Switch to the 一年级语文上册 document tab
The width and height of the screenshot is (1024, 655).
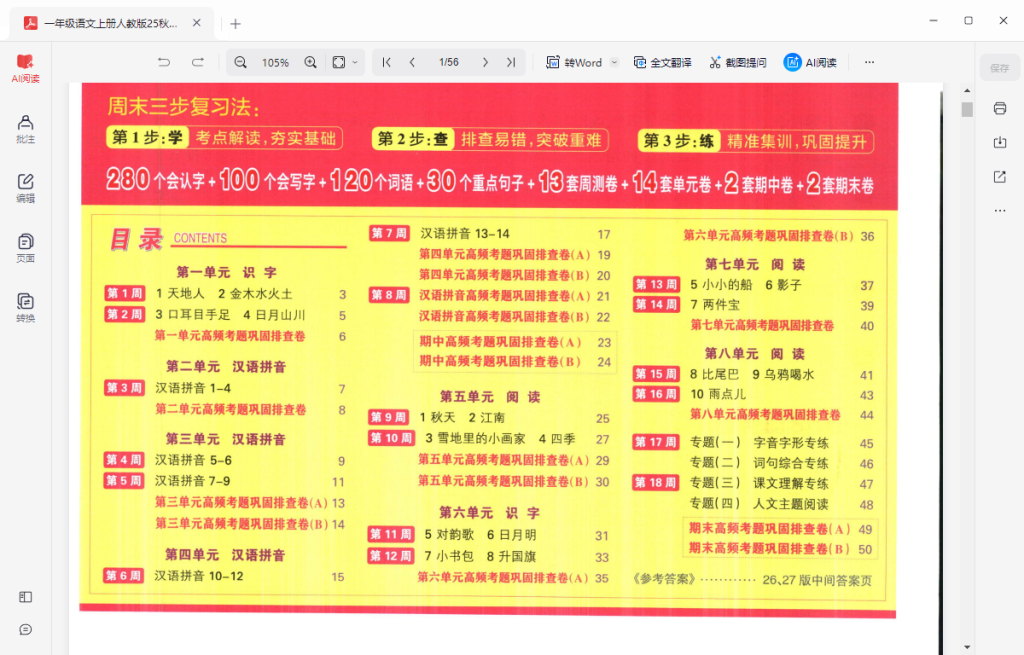tap(110, 22)
